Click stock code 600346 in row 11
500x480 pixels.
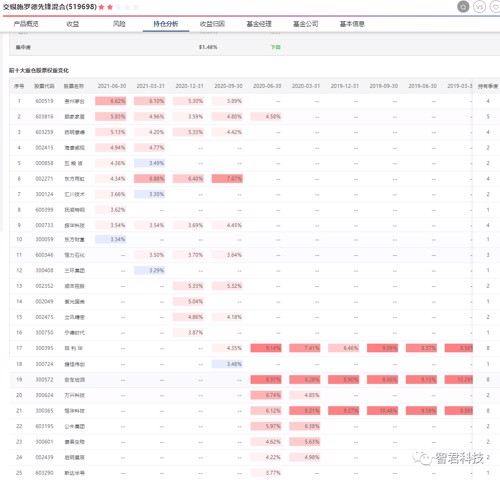tap(44, 255)
